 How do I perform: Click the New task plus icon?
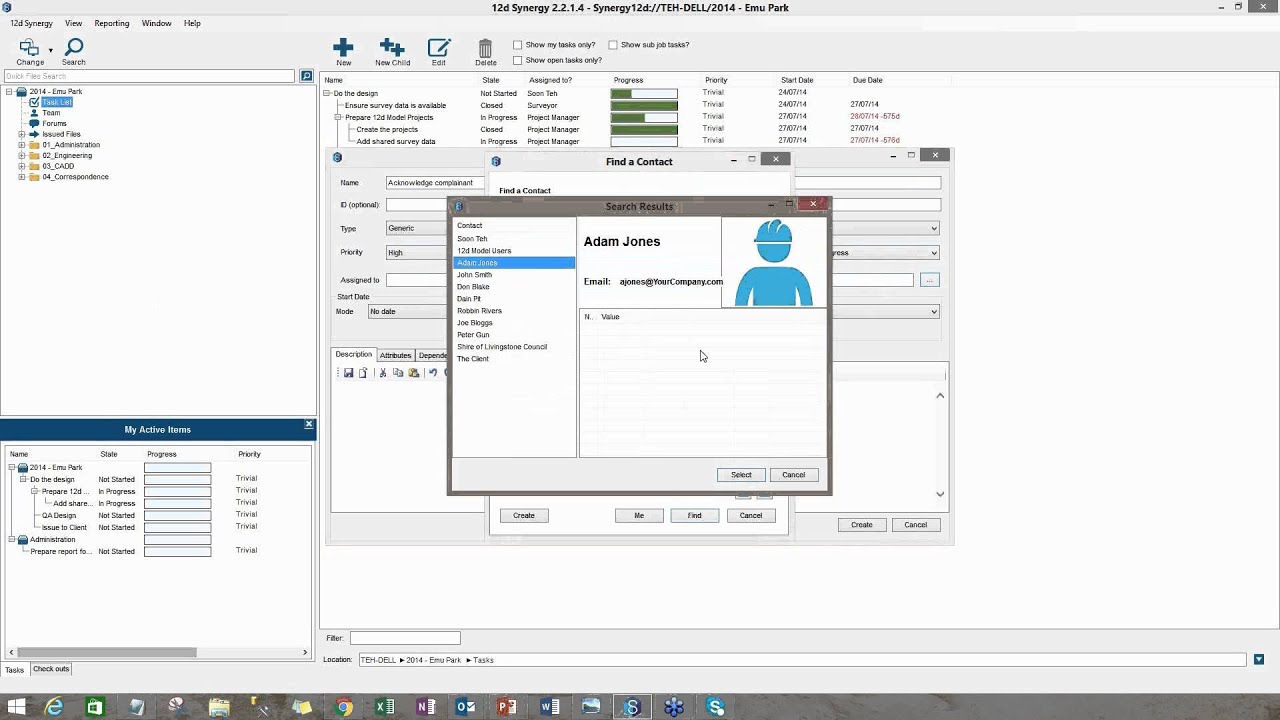click(x=343, y=47)
